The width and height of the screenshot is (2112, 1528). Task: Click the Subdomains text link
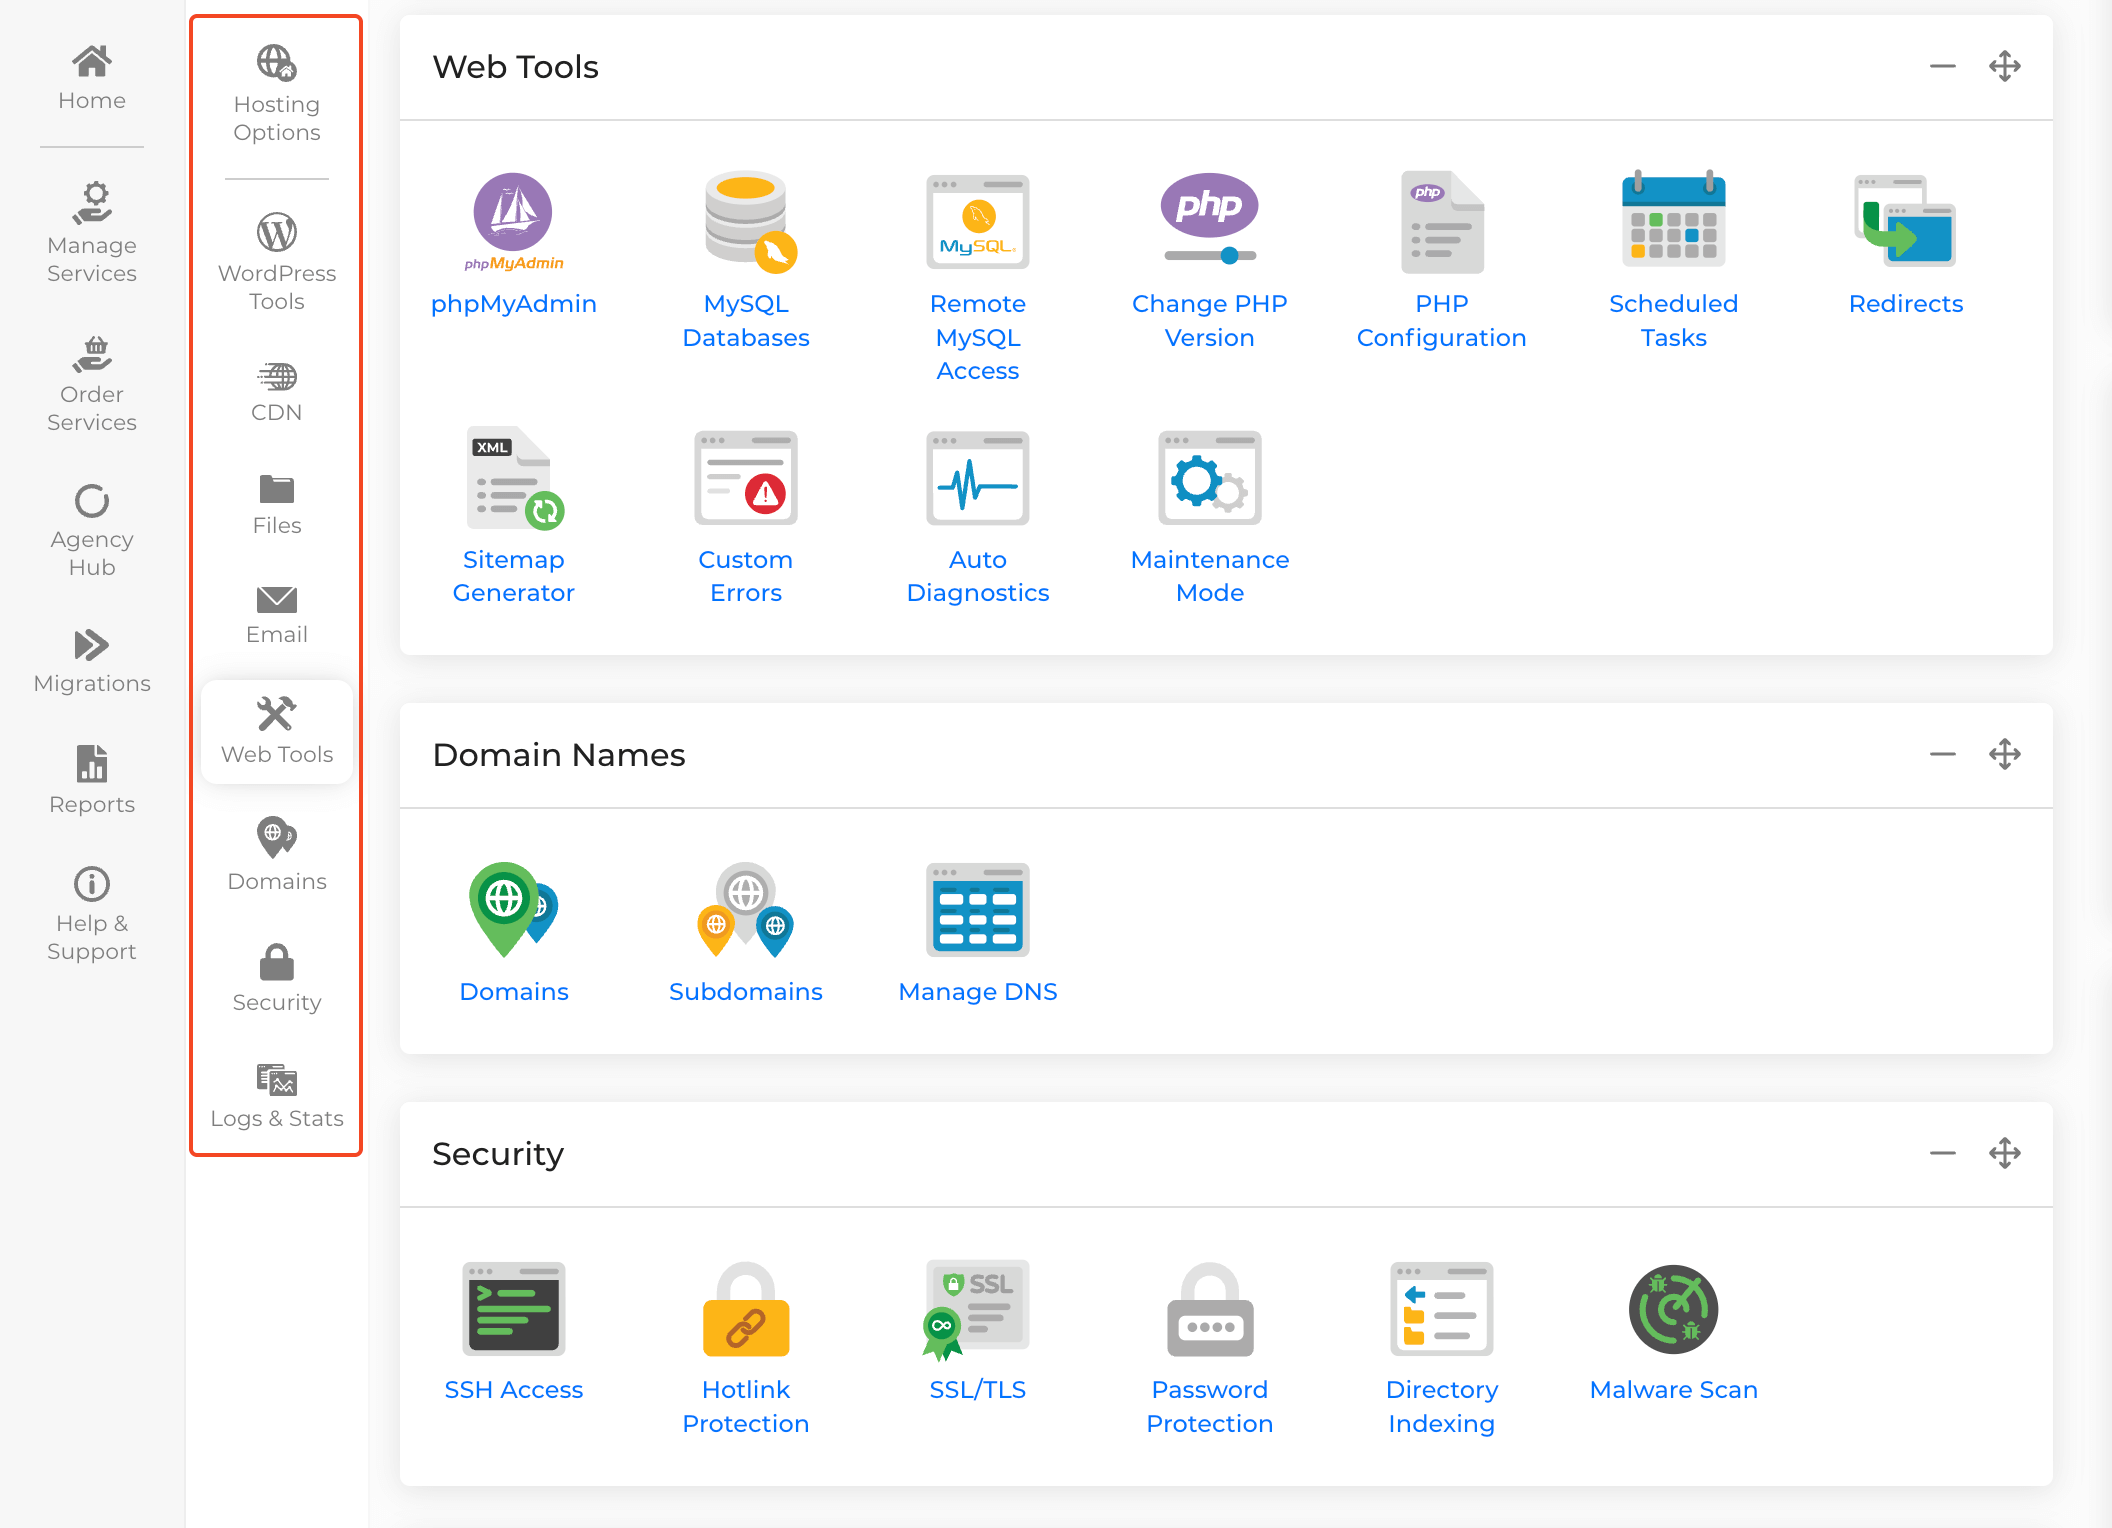point(746,992)
